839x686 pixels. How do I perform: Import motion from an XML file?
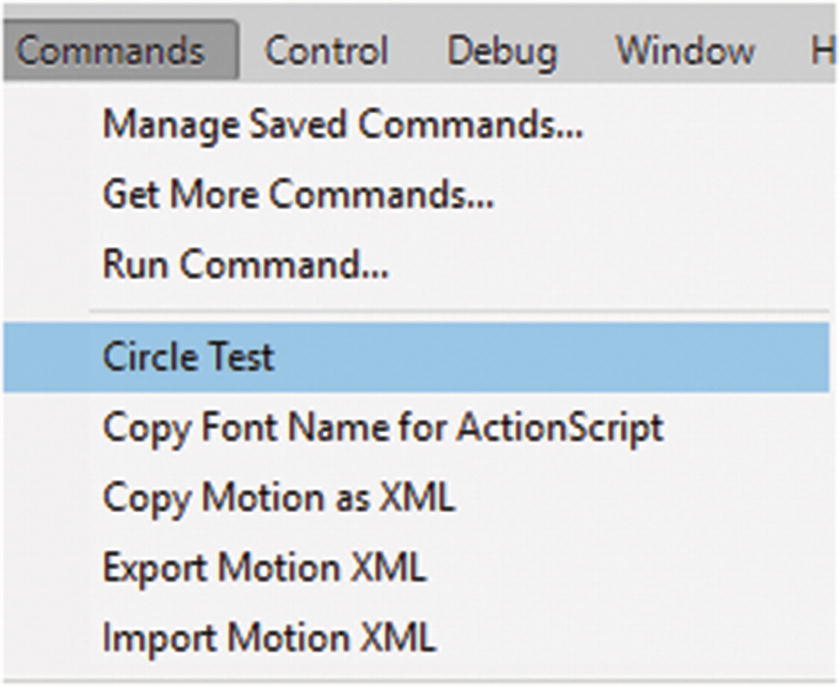pos(268,637)
